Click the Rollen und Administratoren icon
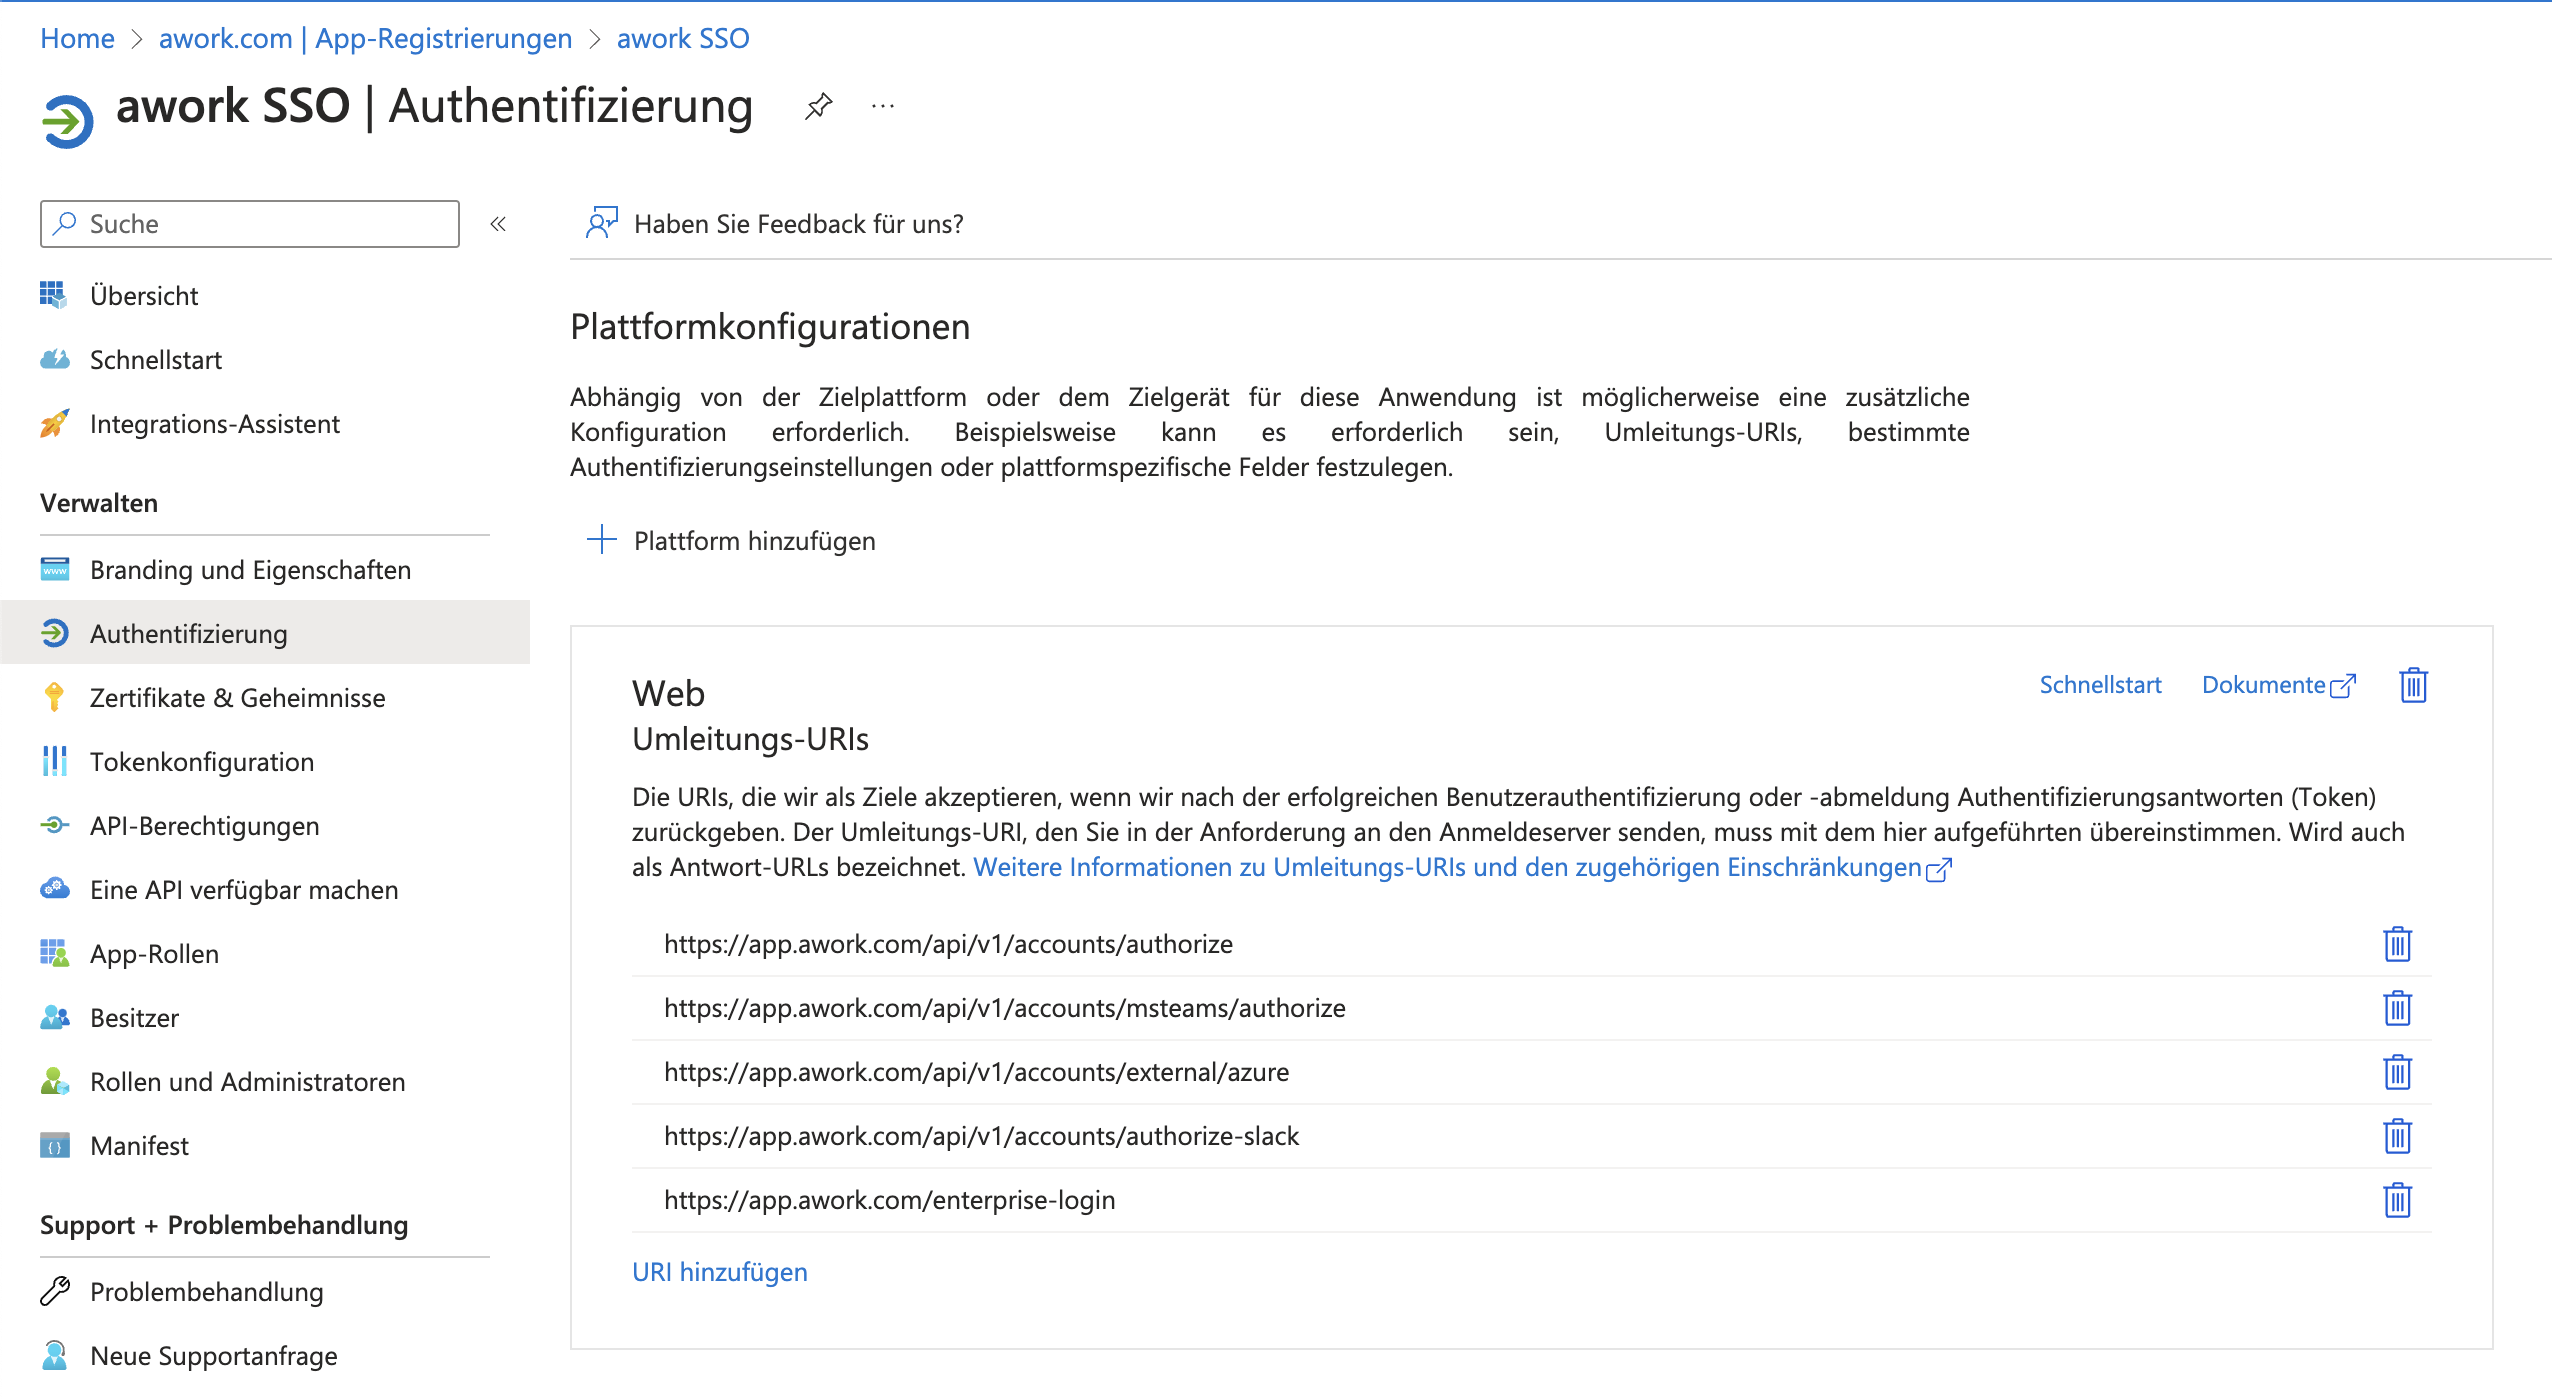The image size is (2552, 1400). [55, 1081]
